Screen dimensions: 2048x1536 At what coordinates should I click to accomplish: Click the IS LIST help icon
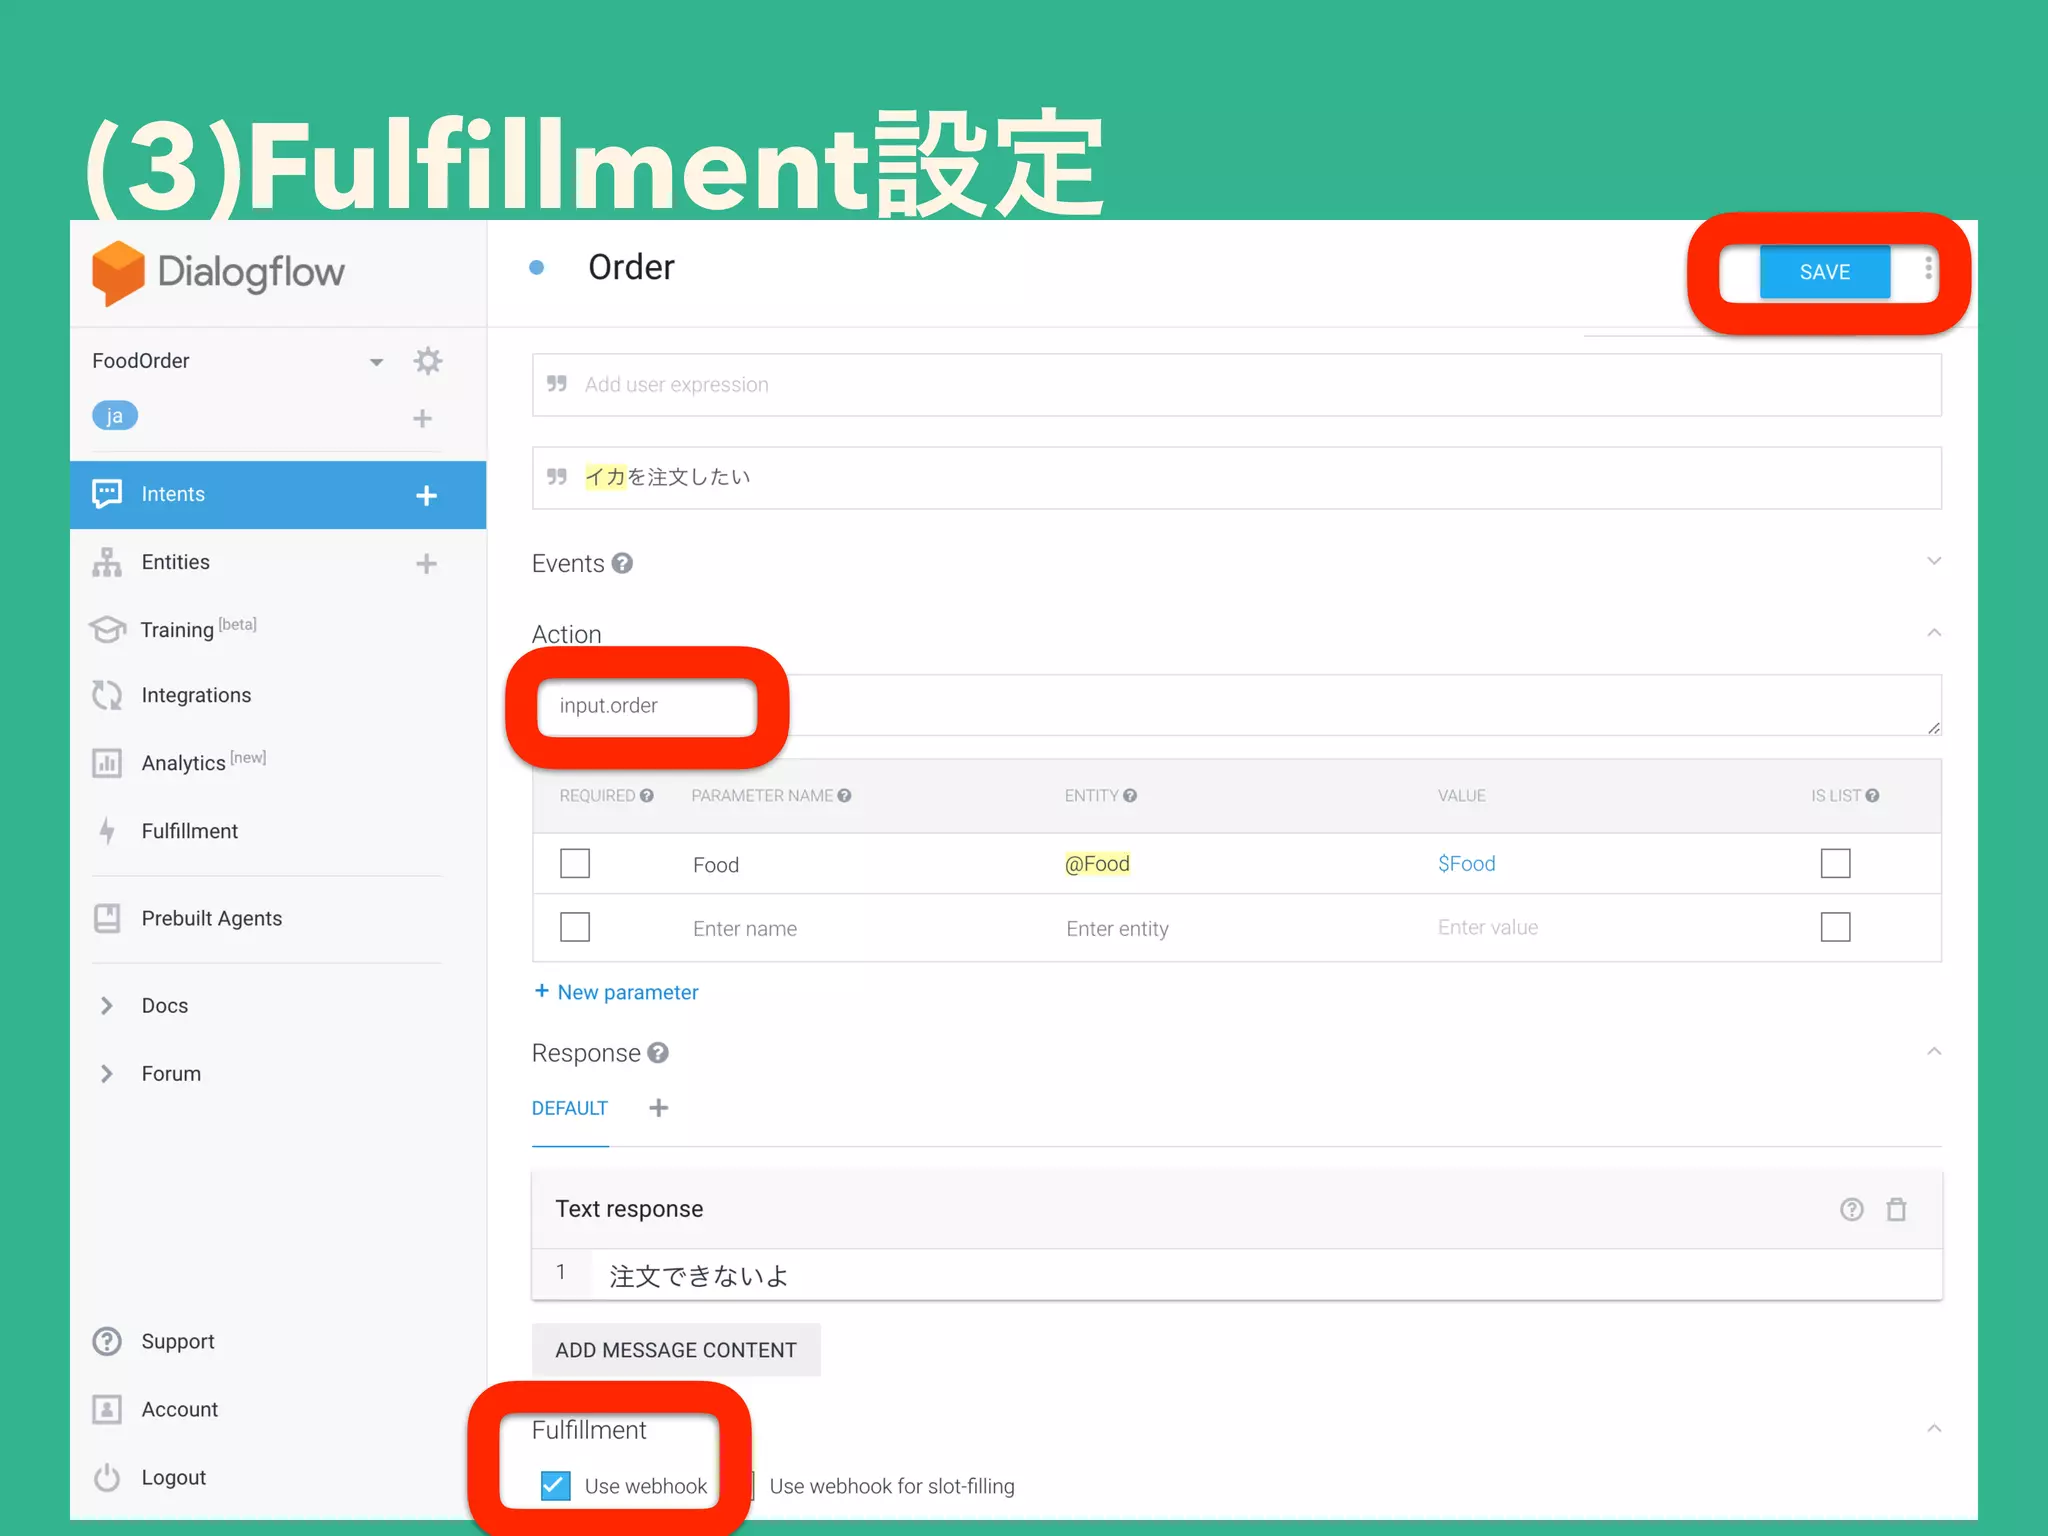[1873, 796]
